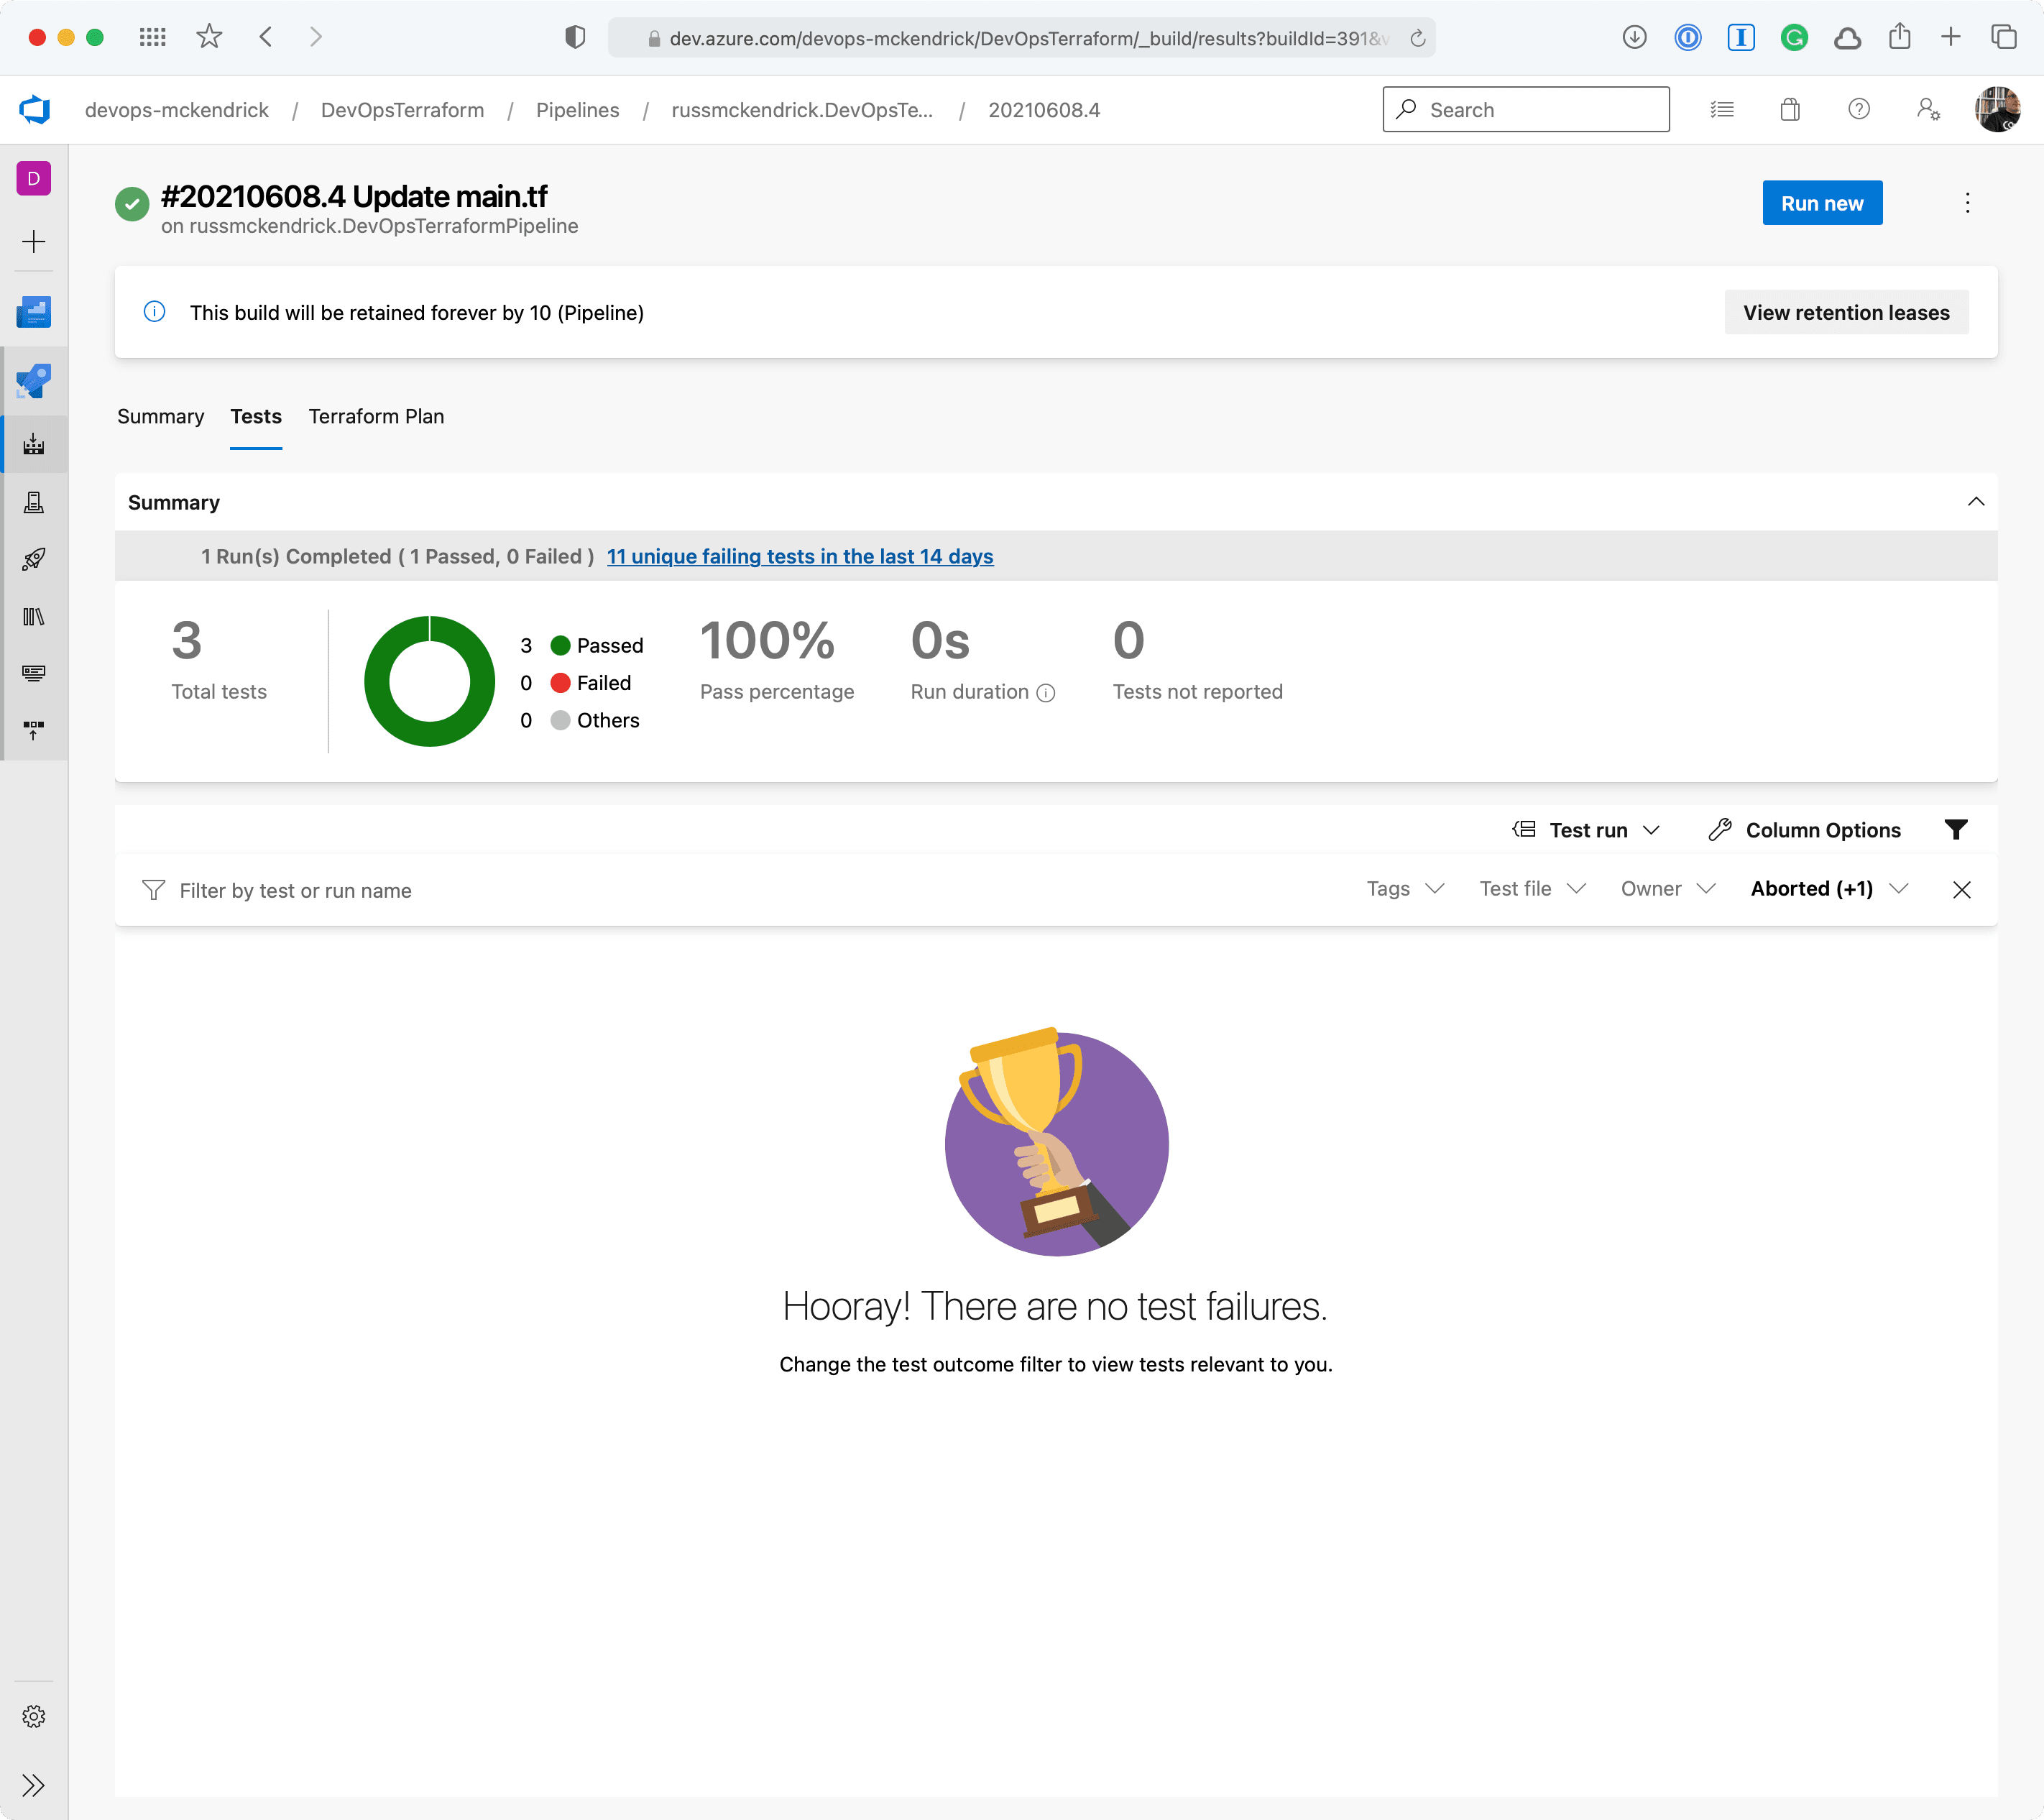Open the Marketplace shopping bag icon
Screen dimensions: 2044x1820
tap(1790, 110)
